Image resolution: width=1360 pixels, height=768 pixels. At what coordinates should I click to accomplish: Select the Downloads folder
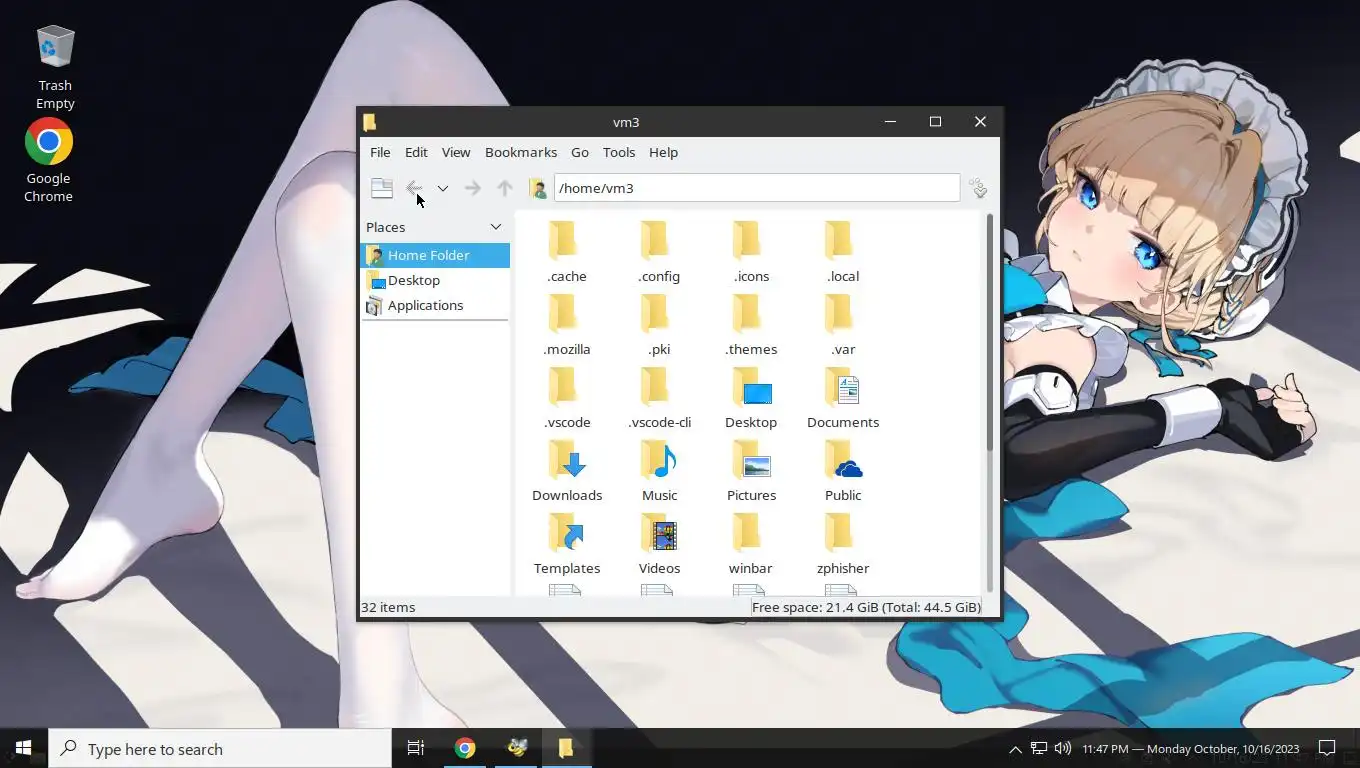[x=567, y=471]
